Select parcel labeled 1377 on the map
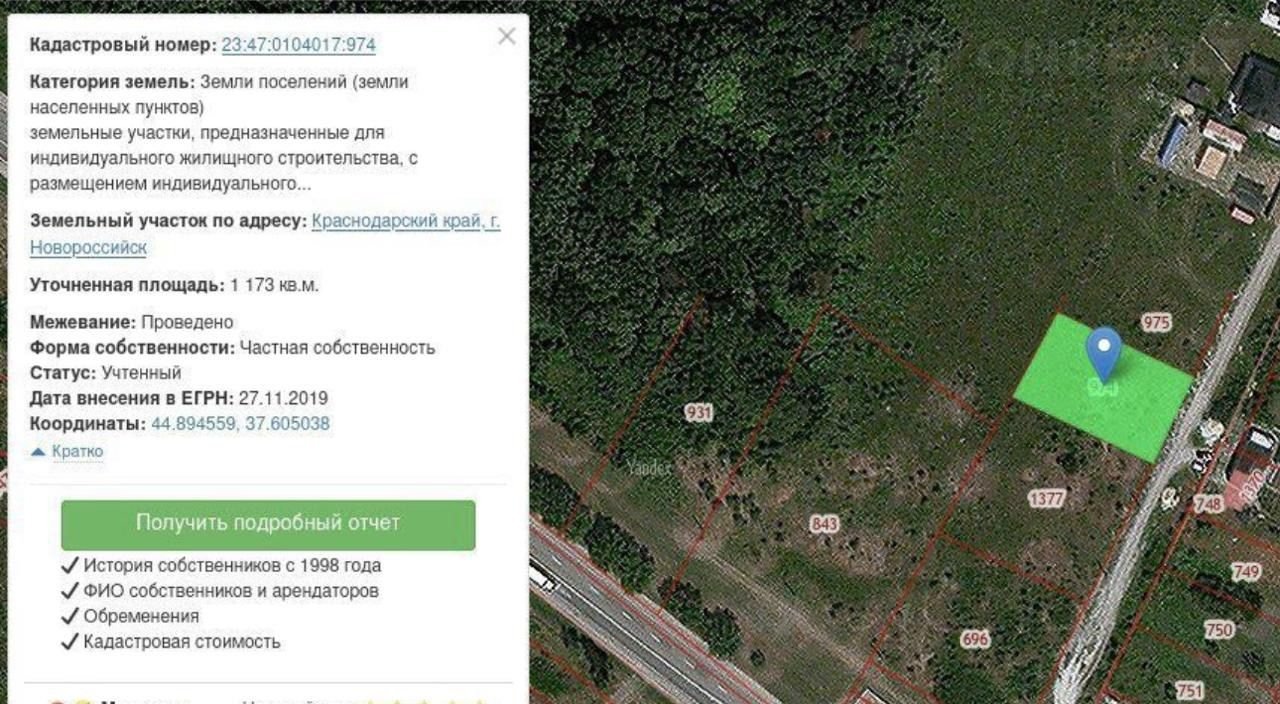 point(1047,498)
